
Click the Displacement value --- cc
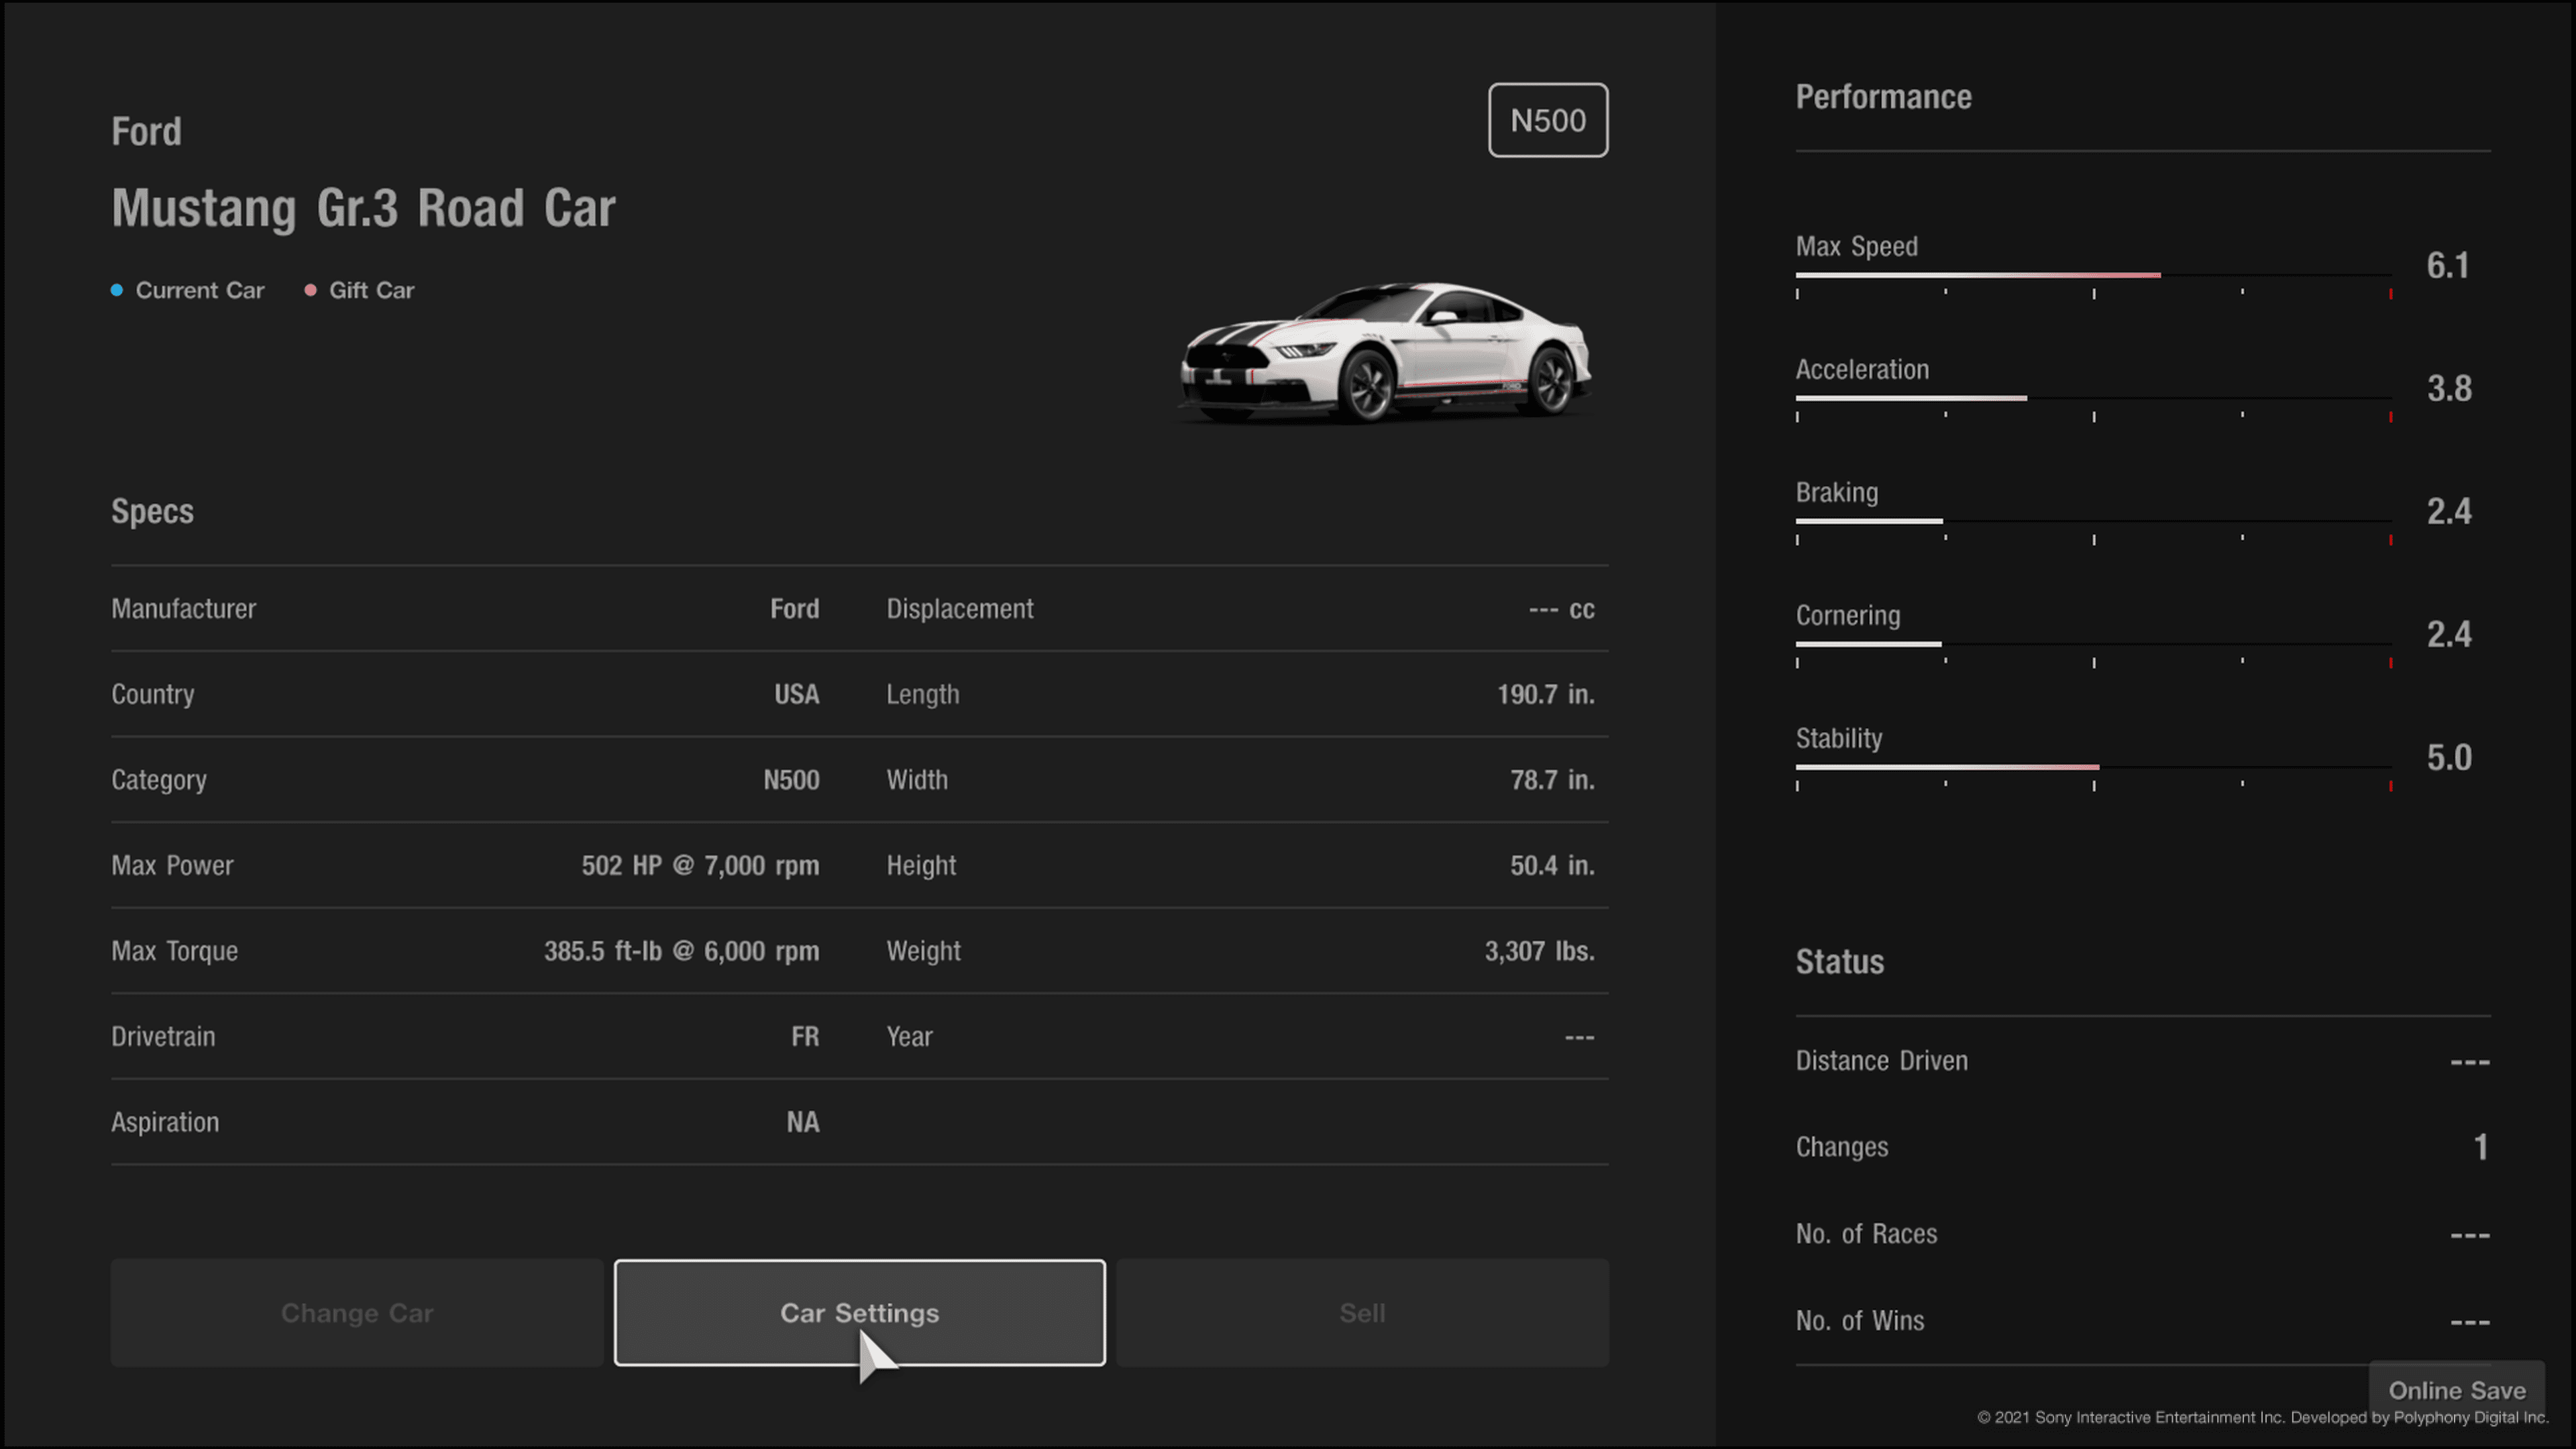[1561, 609]
